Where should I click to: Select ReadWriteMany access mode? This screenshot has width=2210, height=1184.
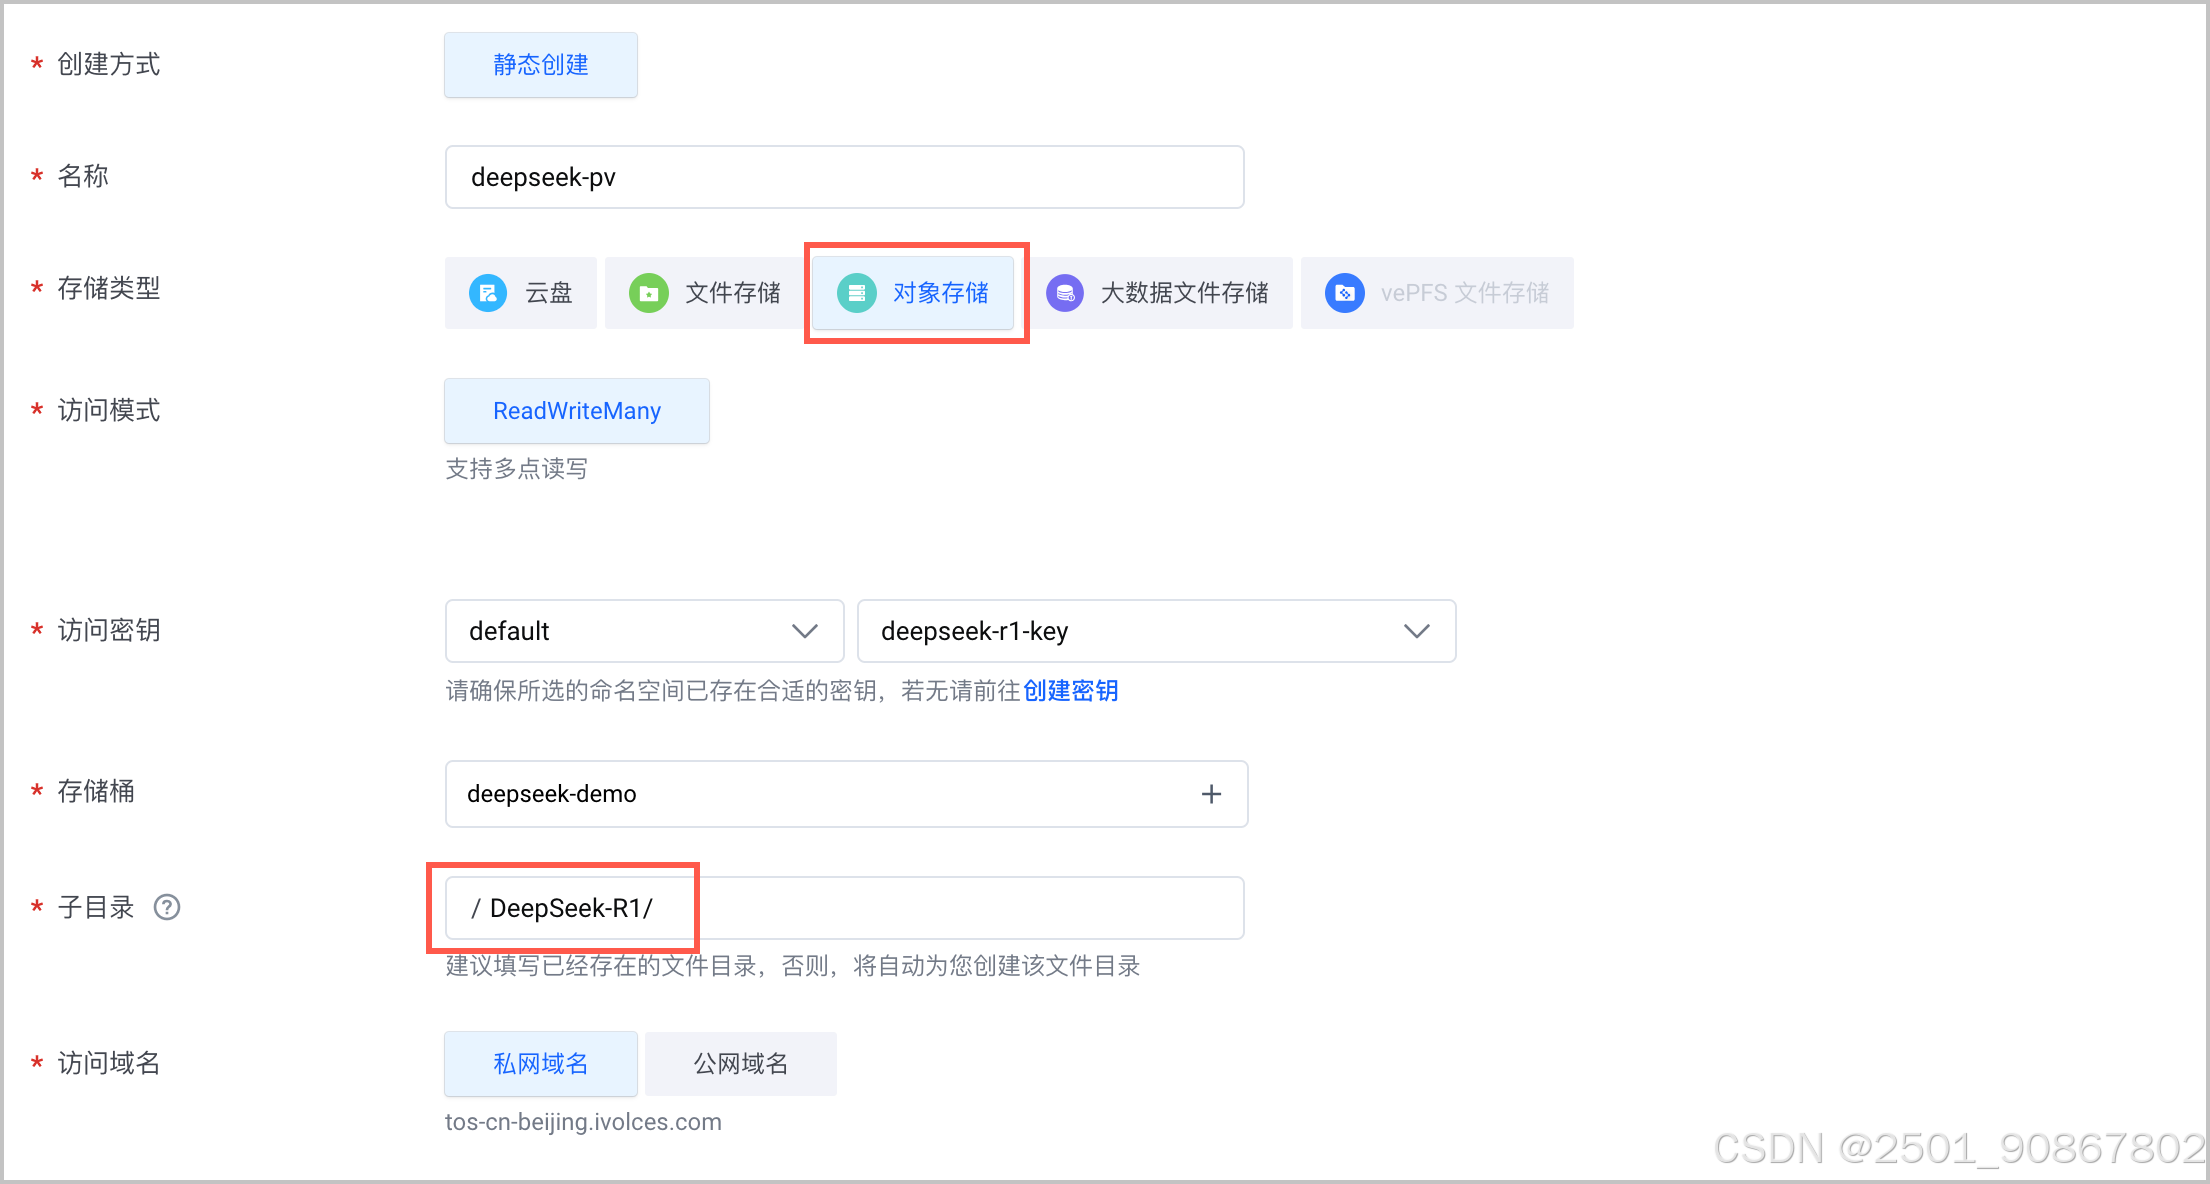pos(576,411)
